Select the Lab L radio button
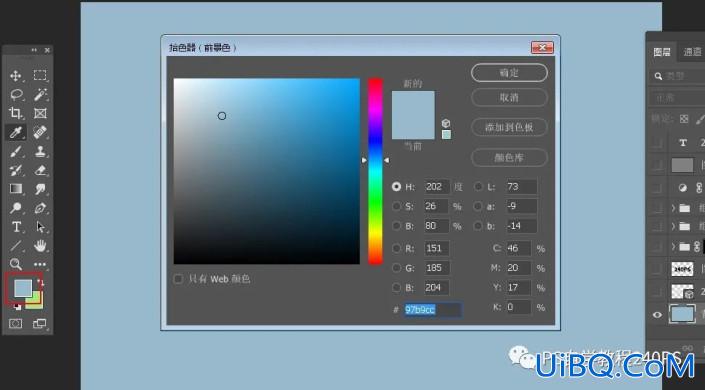The image size is (705, 390). point(478,187)
